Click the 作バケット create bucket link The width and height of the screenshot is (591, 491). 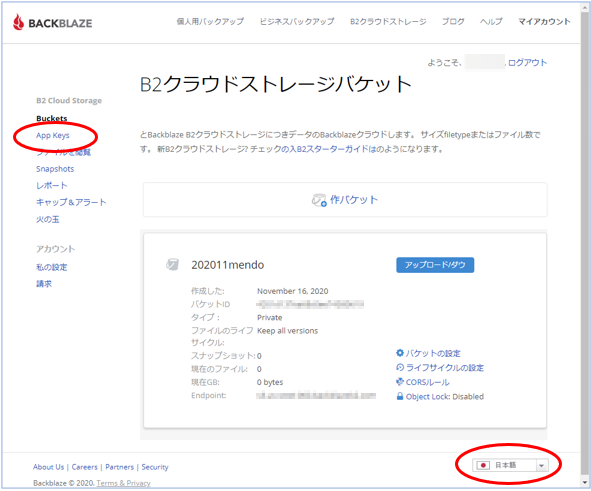pyautogui.click(x=354, y=200)
